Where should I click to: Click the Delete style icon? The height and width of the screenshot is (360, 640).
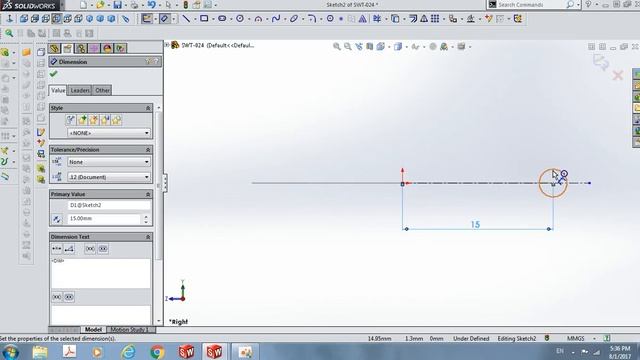94,120
